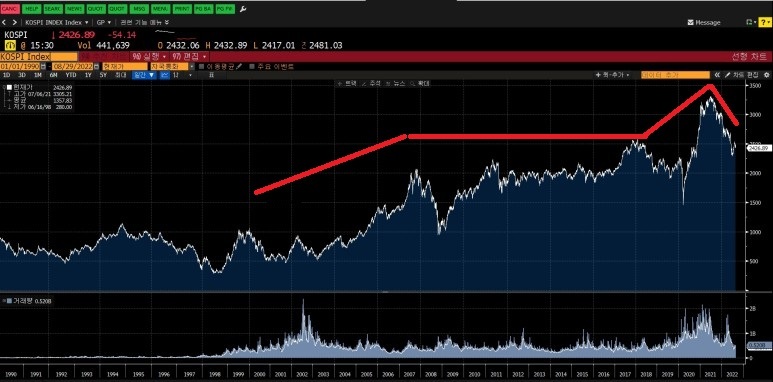The image size is (773, 382).
Task: Go forward with the right chevron arrow
Action: point(14,23)
